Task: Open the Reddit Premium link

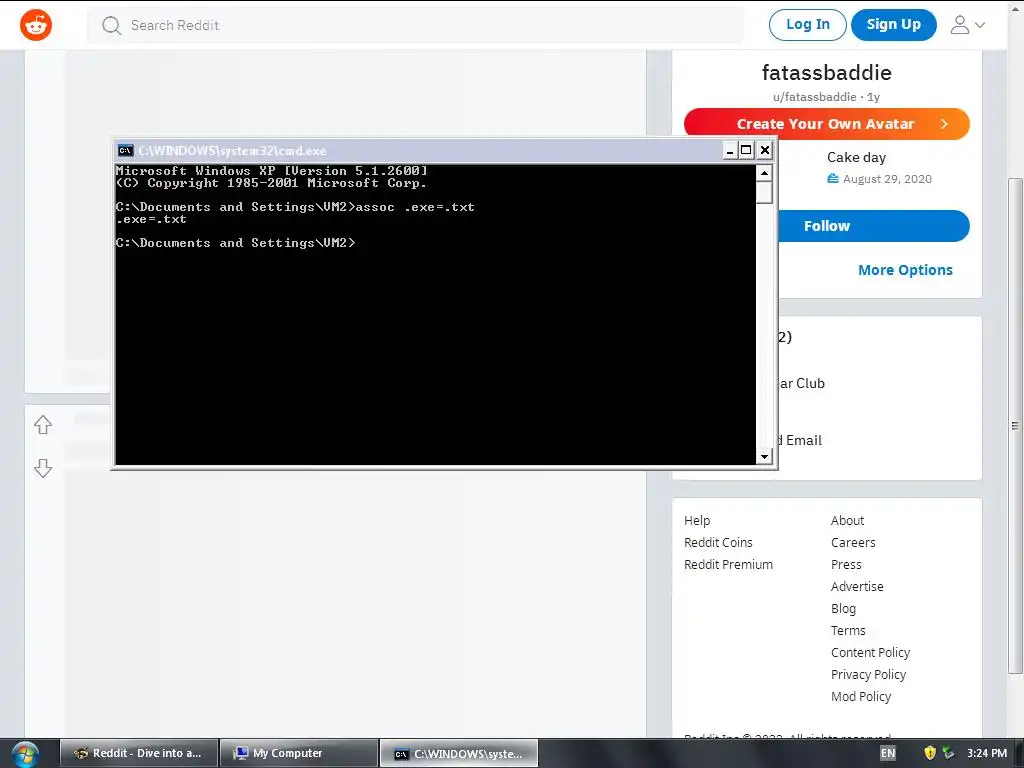Action: click(728, 565)
